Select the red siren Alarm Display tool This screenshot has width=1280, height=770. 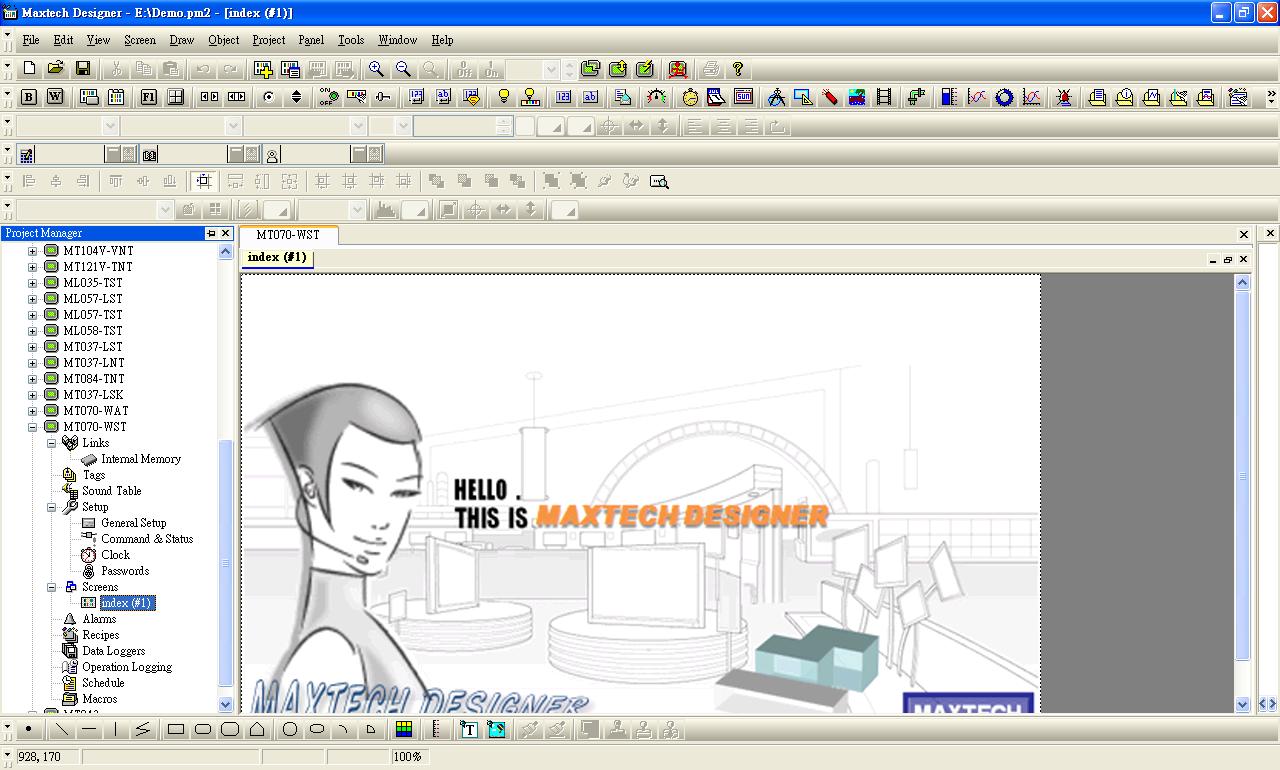tap(1064, 97)
